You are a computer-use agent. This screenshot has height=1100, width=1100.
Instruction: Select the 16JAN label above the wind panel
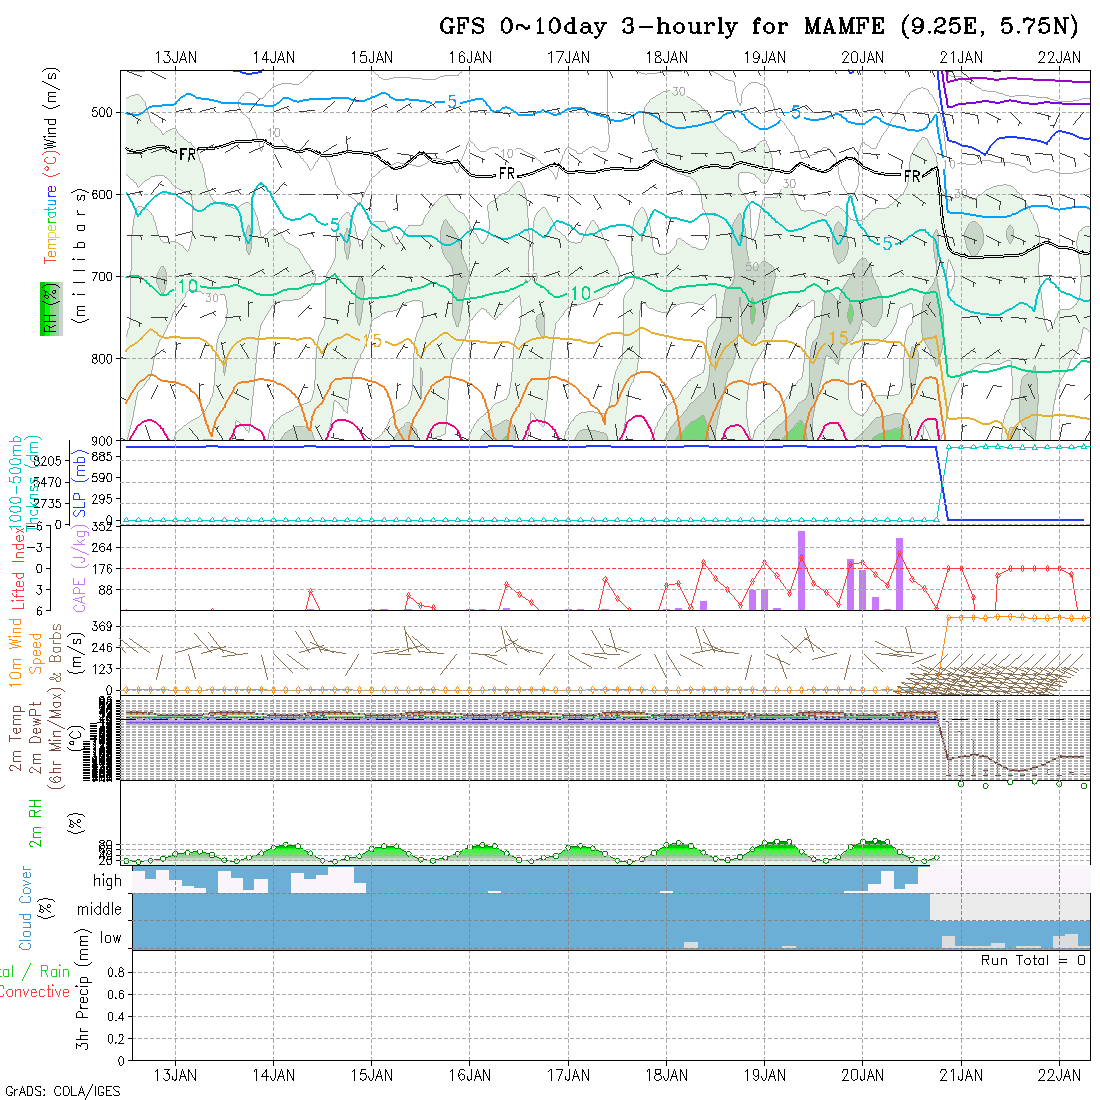click(x=470, y=58)
